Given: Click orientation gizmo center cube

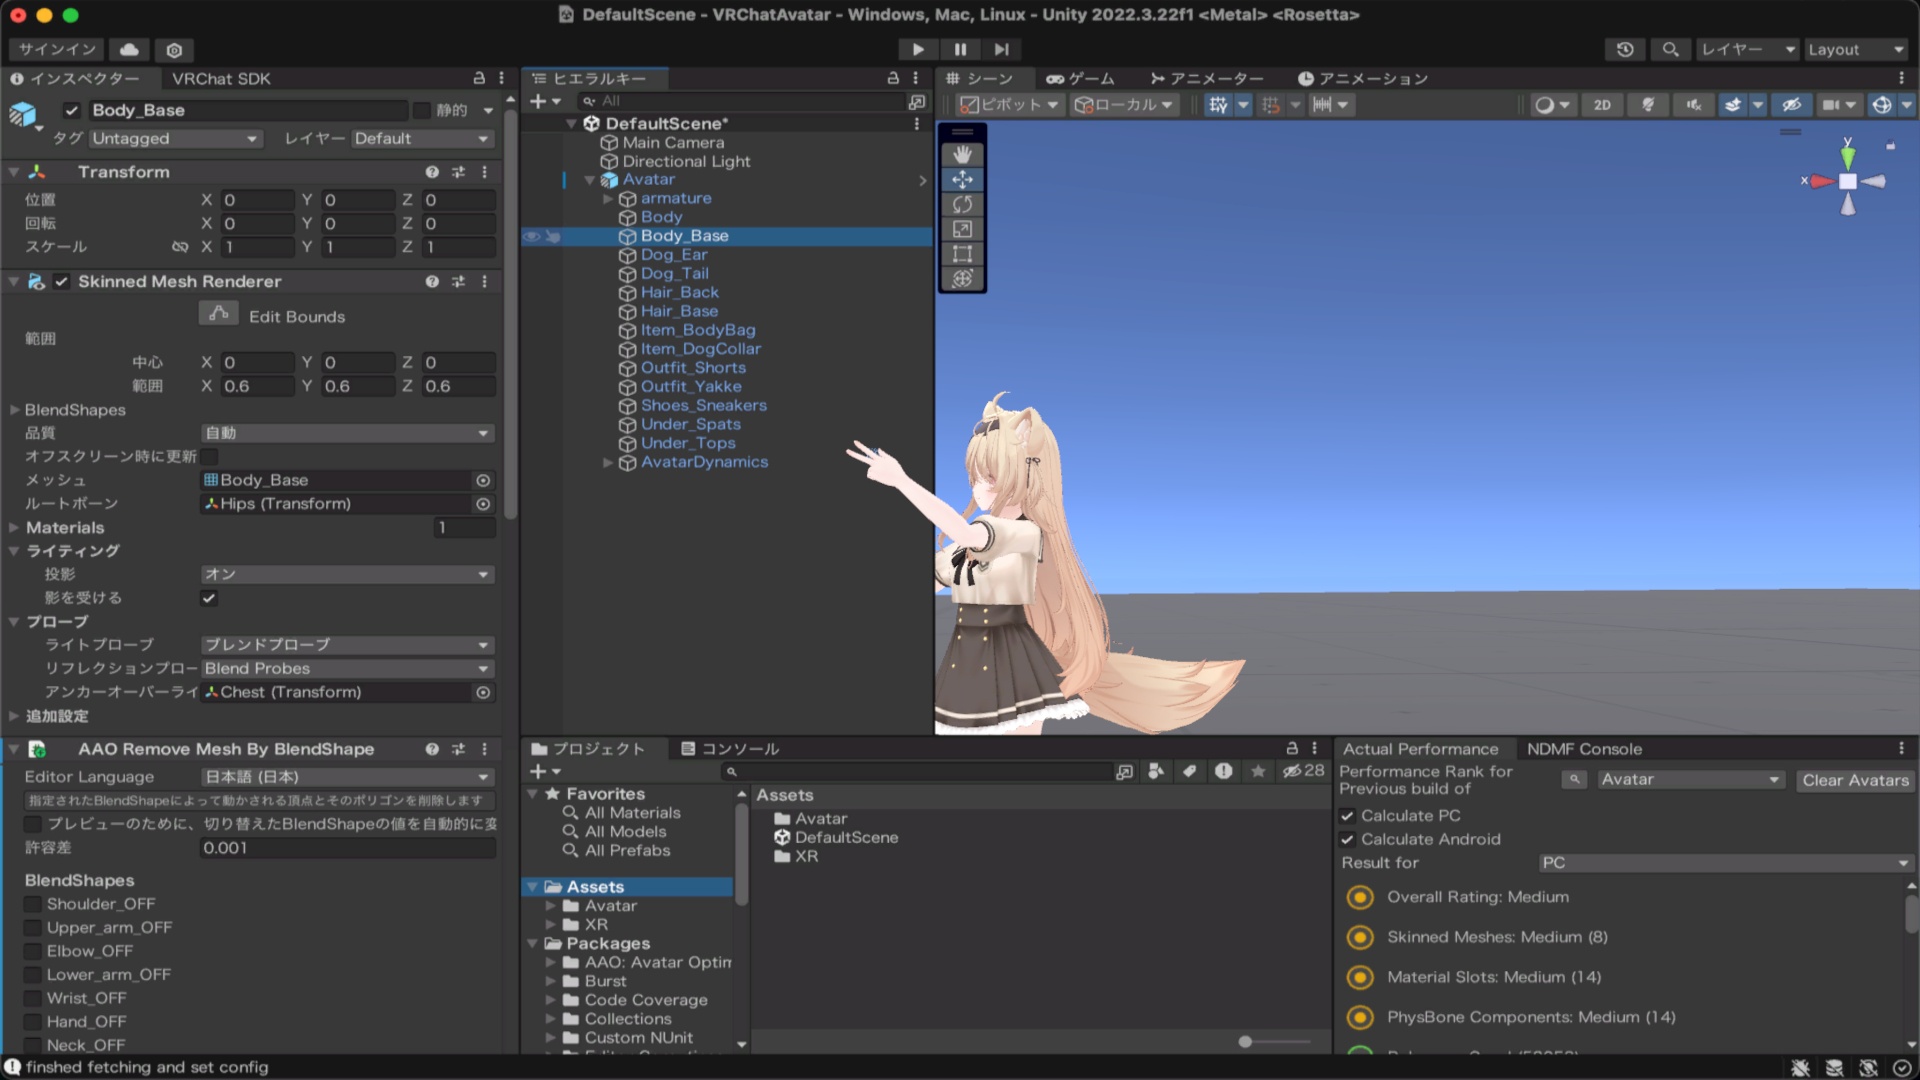Looking at the screenshot, I should pos(1848,181).
